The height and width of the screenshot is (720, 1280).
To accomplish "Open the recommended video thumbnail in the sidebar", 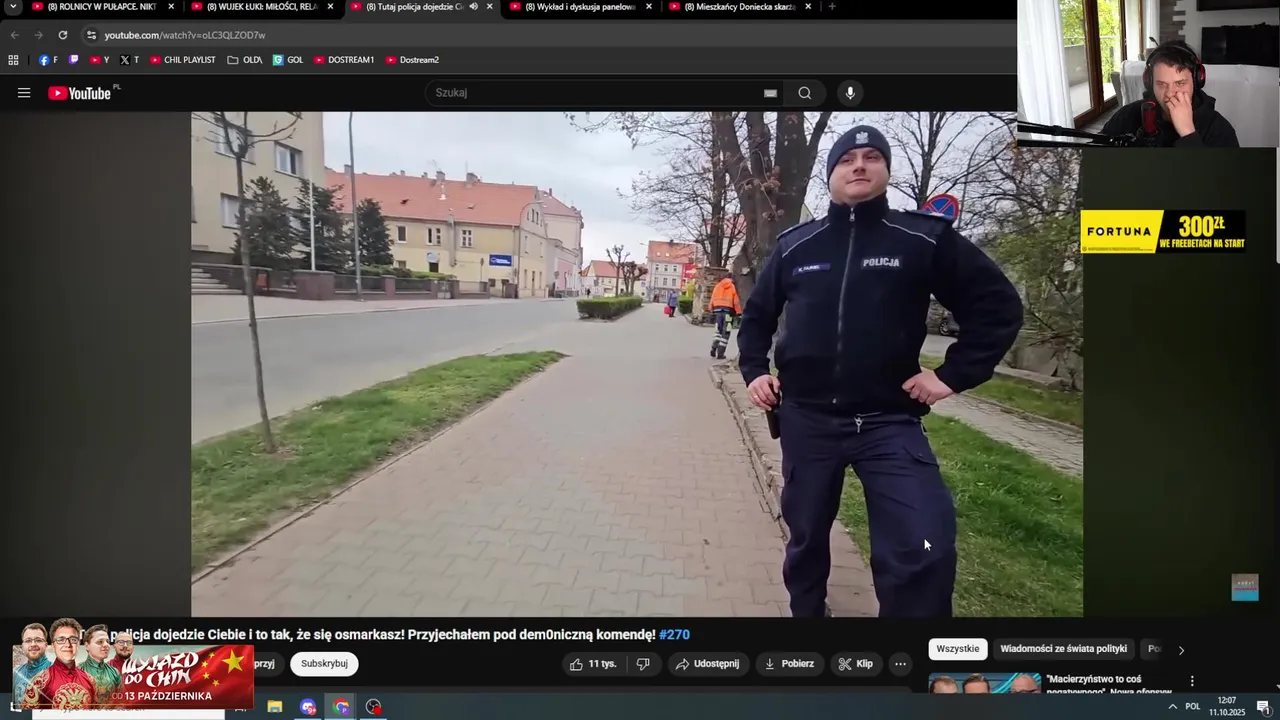I will click(x=985, y=684).
